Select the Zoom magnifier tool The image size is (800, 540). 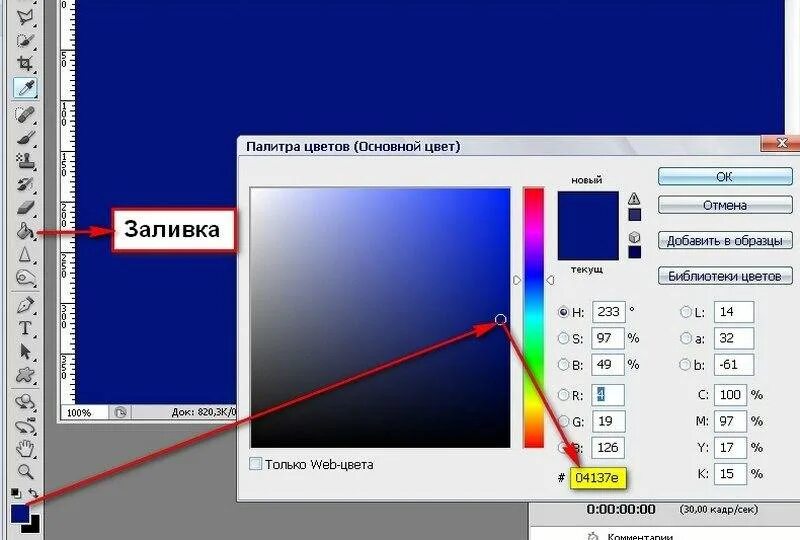[x=24, y=471]
